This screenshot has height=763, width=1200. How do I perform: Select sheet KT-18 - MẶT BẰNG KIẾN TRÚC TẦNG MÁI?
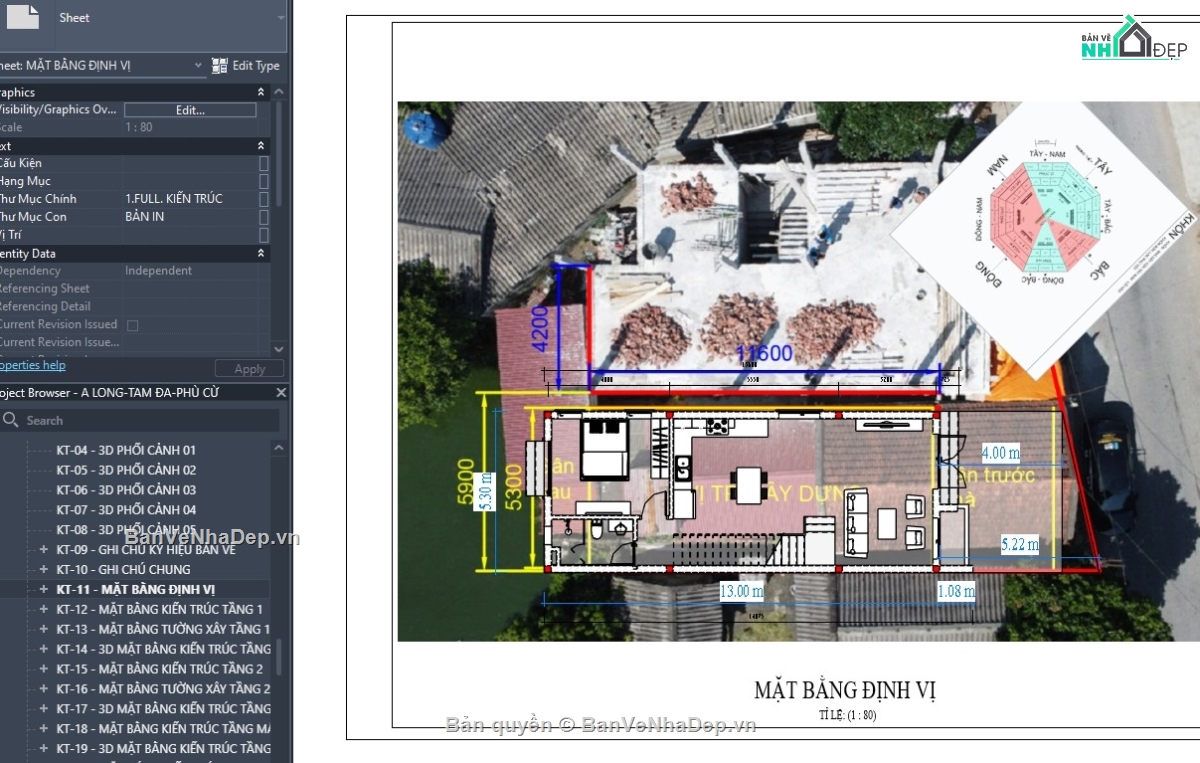[x=163, y=729]
